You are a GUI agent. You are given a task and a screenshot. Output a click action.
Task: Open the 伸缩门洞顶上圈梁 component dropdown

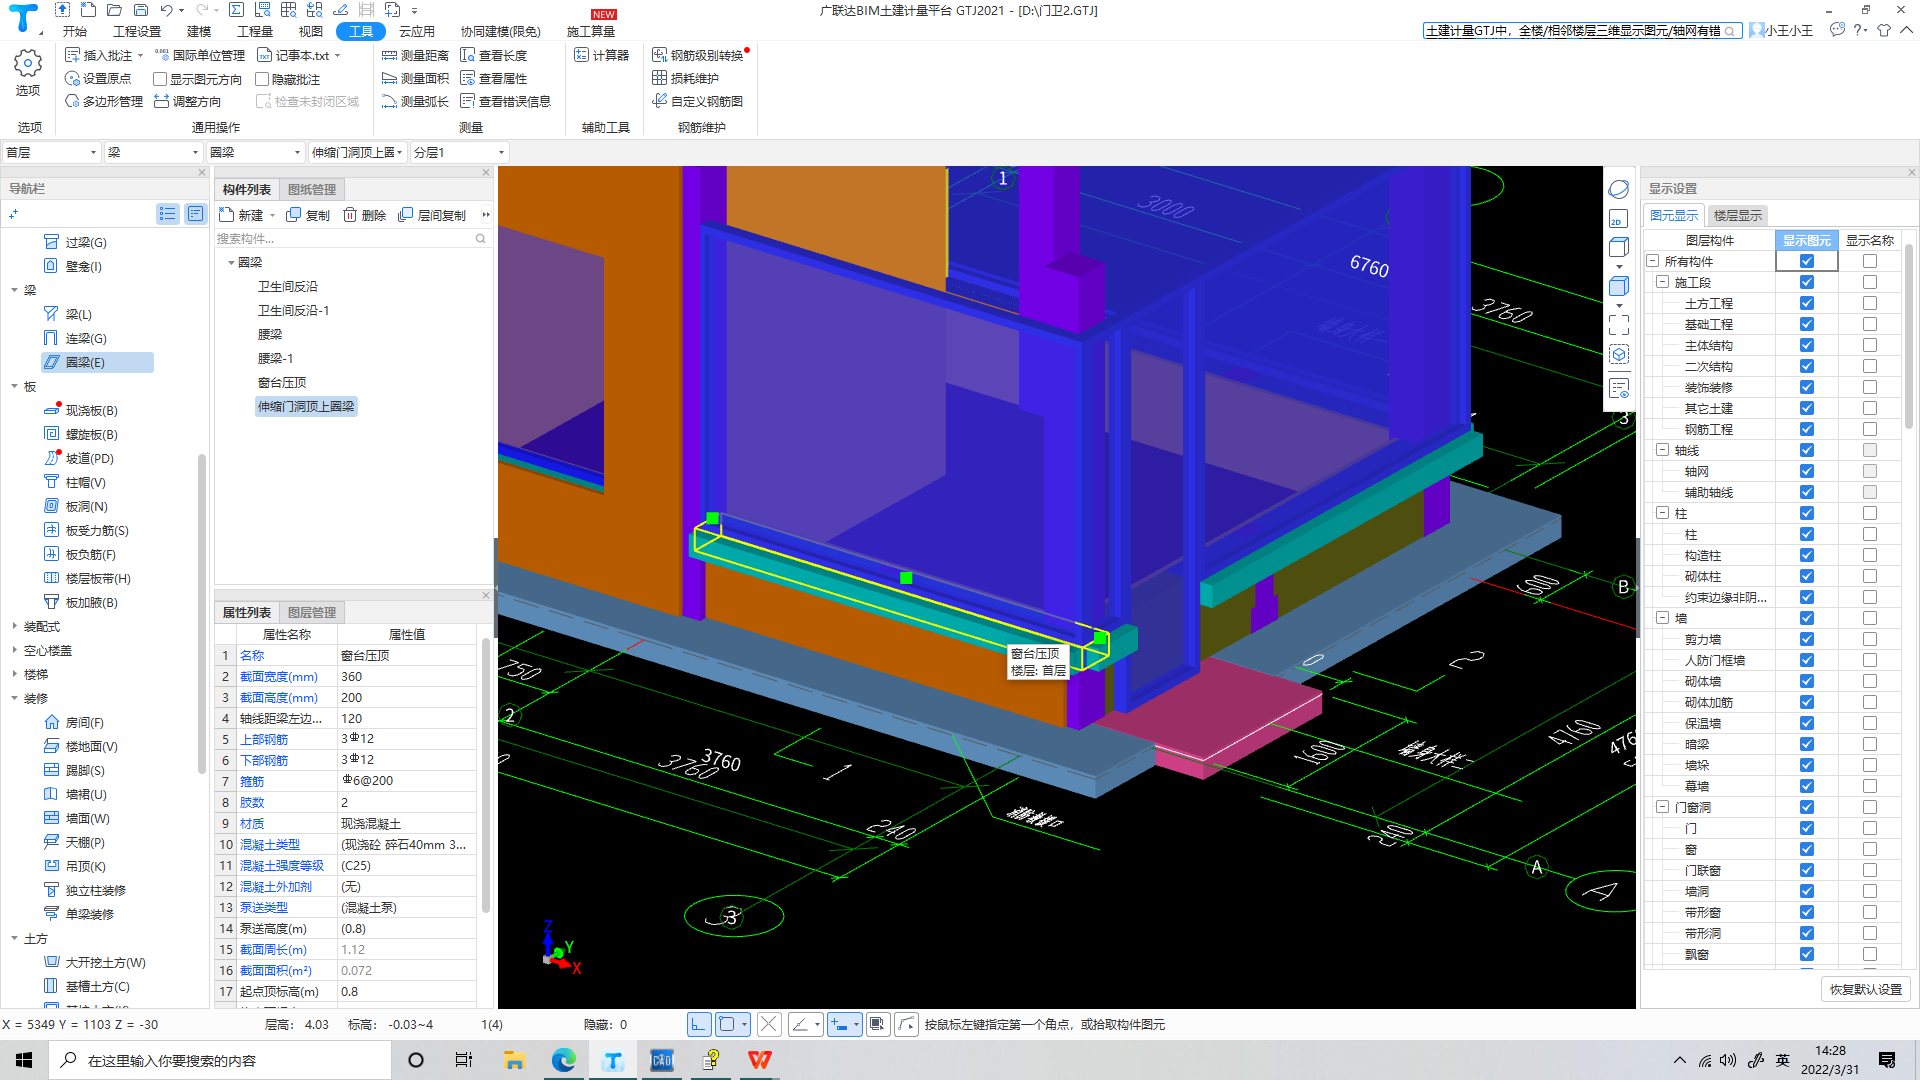click(357, 152)
